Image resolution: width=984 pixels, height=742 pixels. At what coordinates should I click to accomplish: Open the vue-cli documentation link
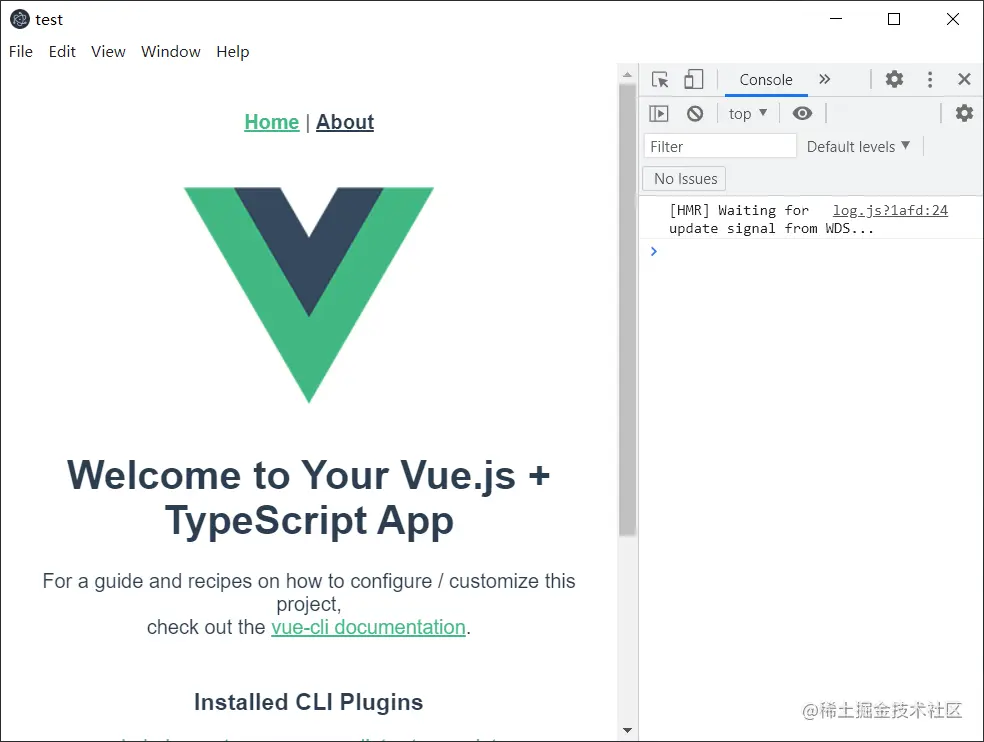(368, 627)
